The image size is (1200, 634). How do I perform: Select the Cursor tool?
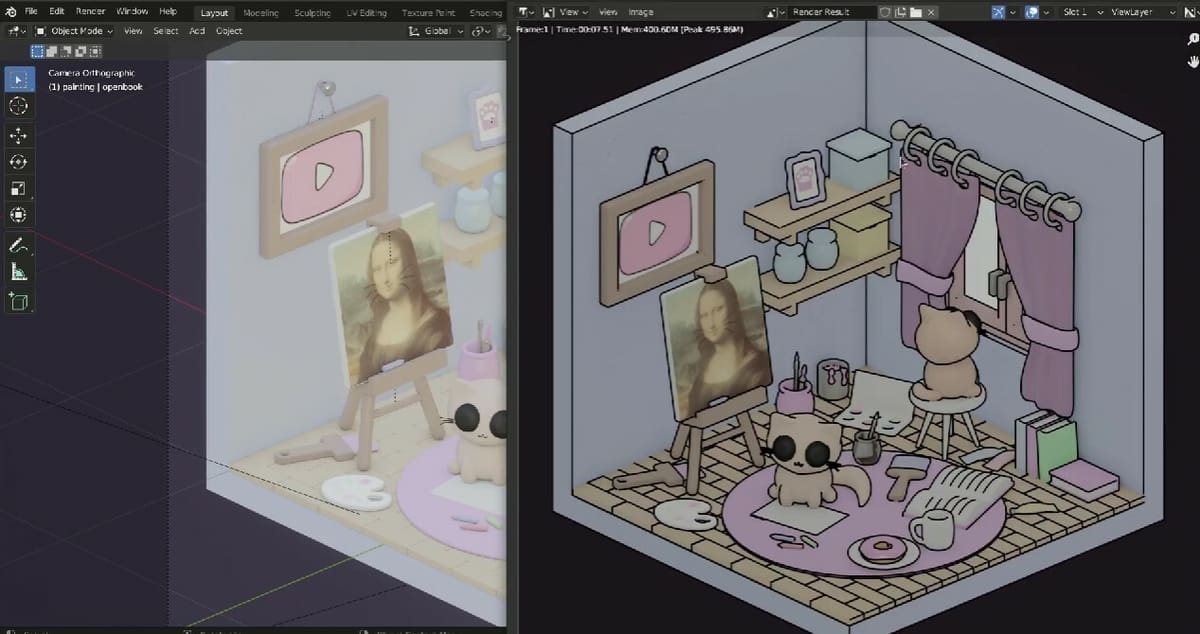[x=18, y=106]
